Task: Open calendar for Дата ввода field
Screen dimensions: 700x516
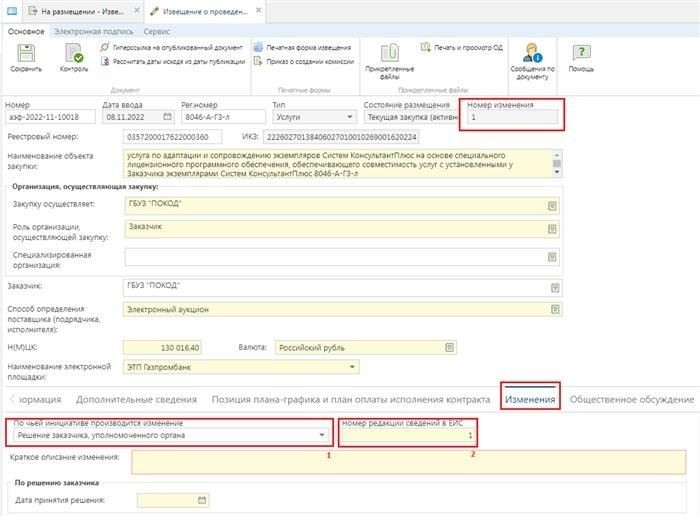Action: click(x=167, y=117)
